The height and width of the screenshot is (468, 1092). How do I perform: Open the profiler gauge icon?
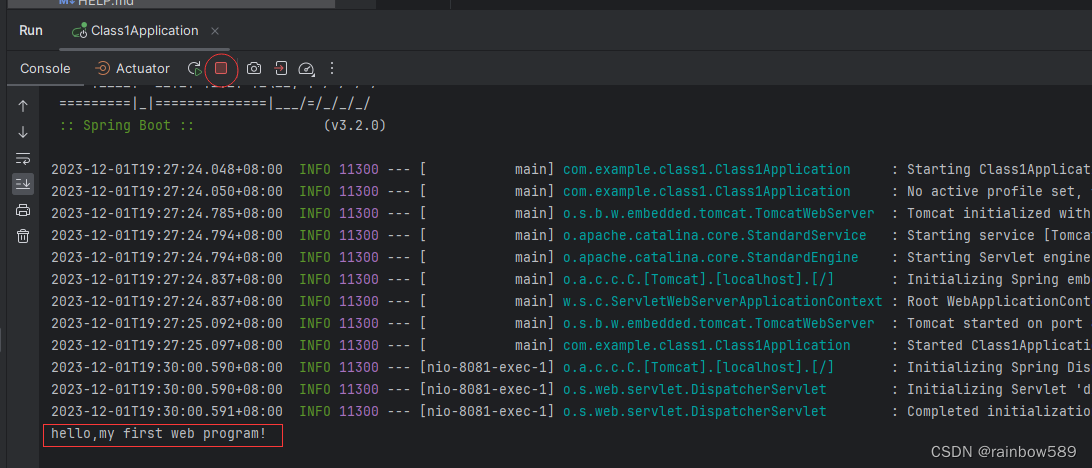point(306,68)
